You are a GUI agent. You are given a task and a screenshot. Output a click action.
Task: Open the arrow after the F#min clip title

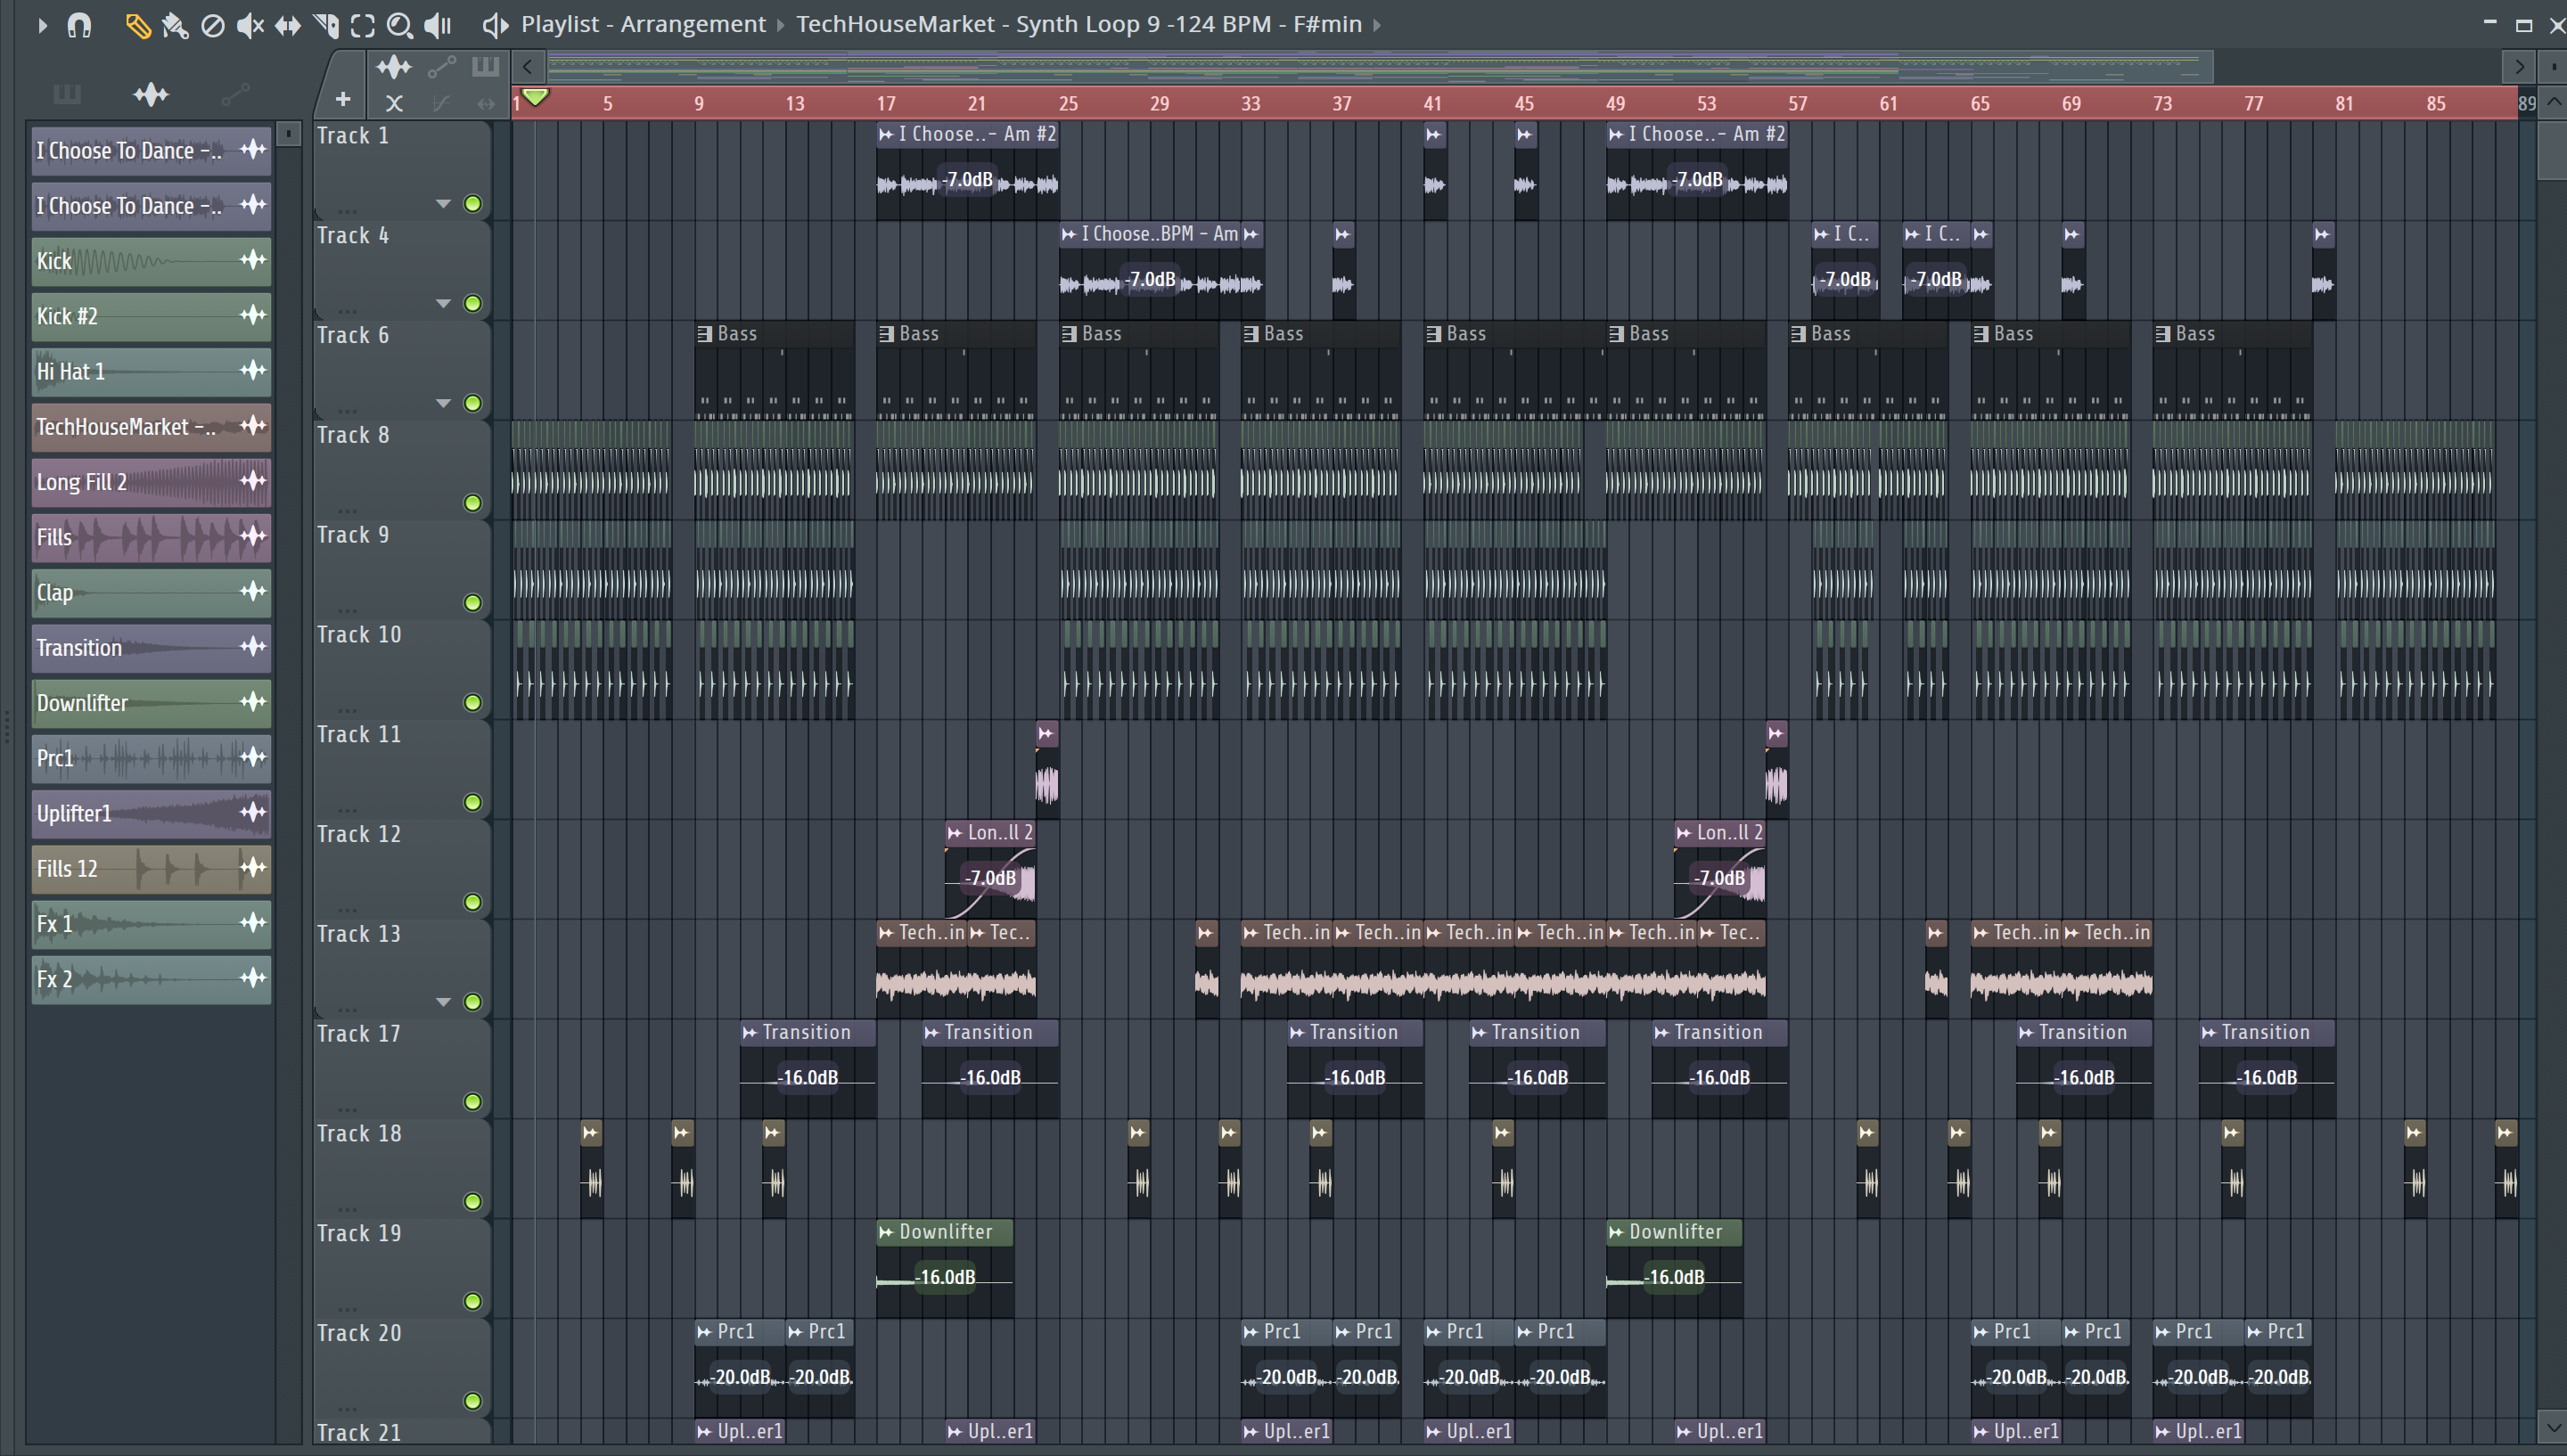[1377, 24]
